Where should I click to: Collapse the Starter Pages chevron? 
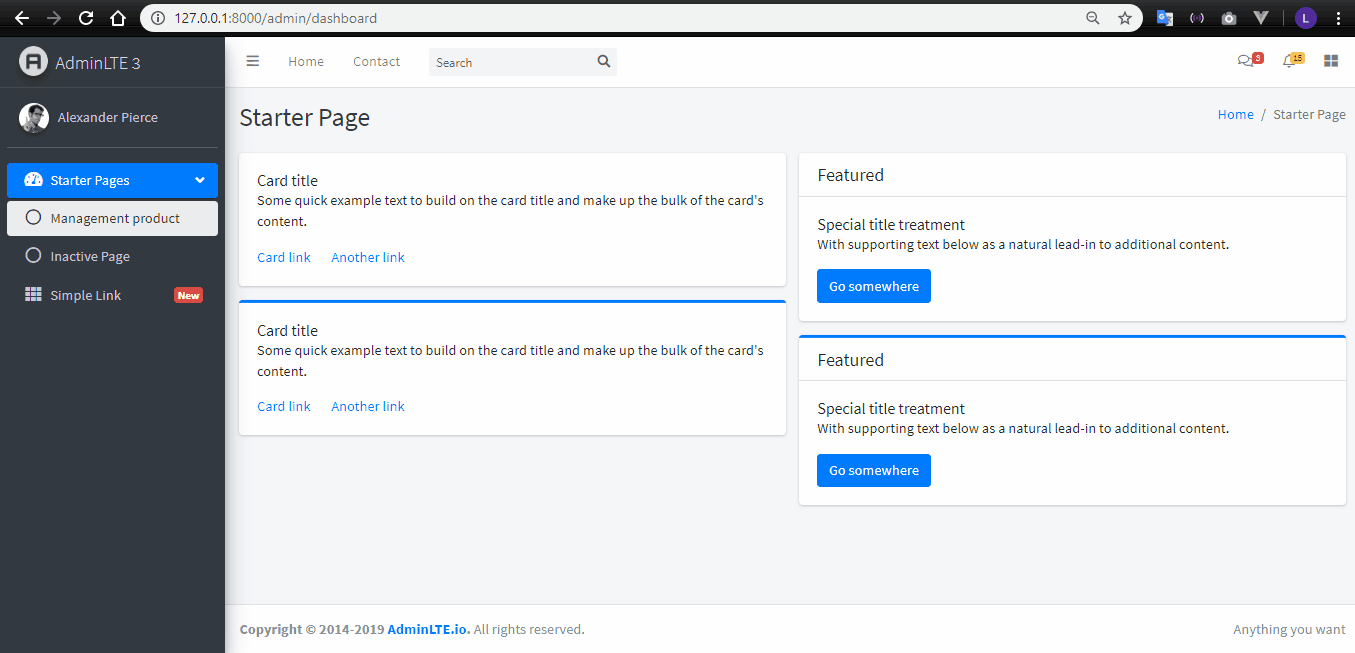pyautogui.click(x=200, y=180)
